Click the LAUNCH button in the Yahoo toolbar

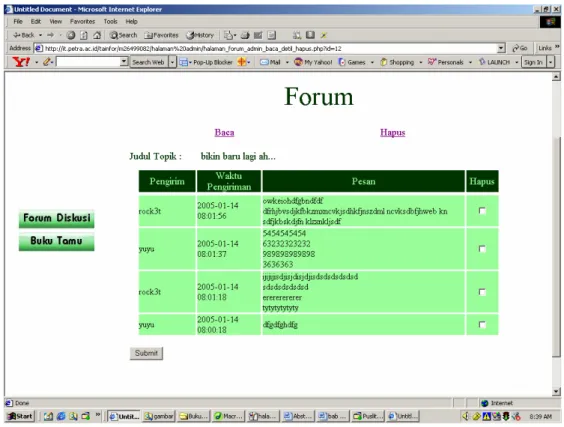(494, 62)
